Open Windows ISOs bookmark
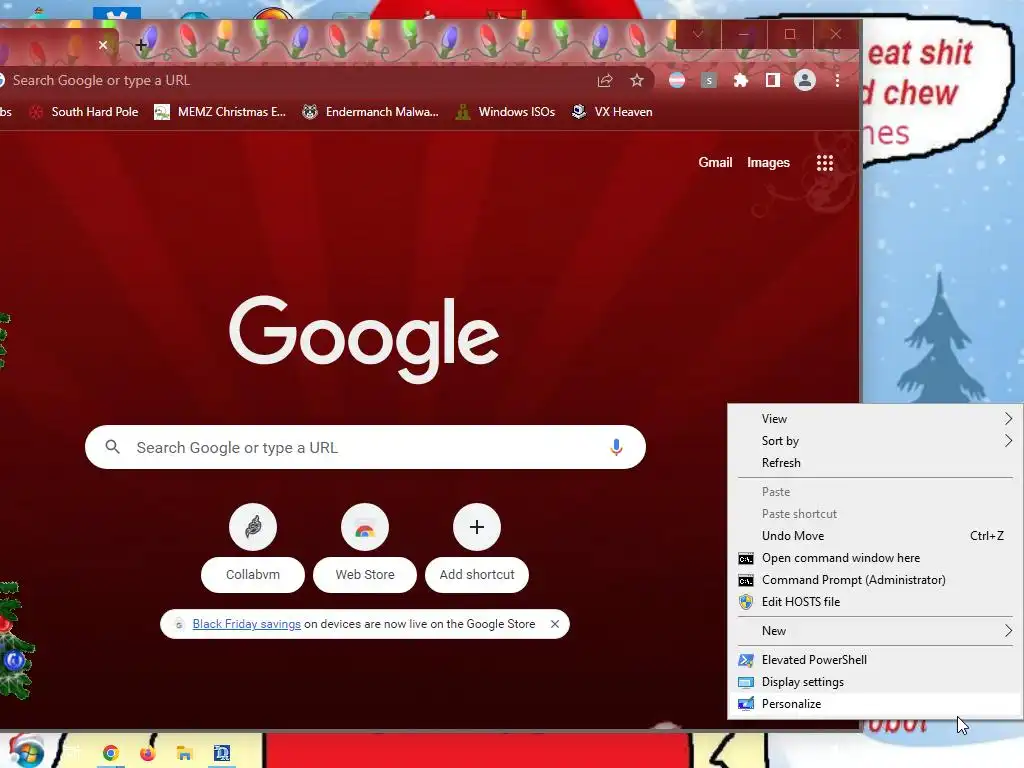 (505, 112)
